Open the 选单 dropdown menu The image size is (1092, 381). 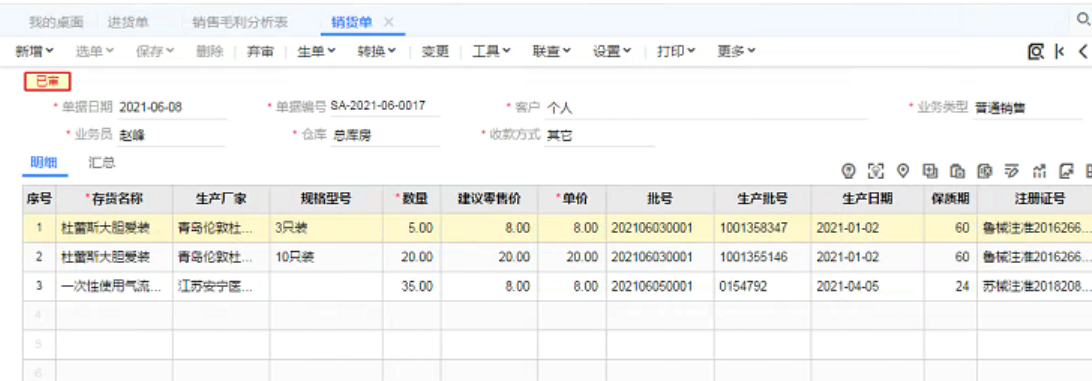(x=95, y=52)
